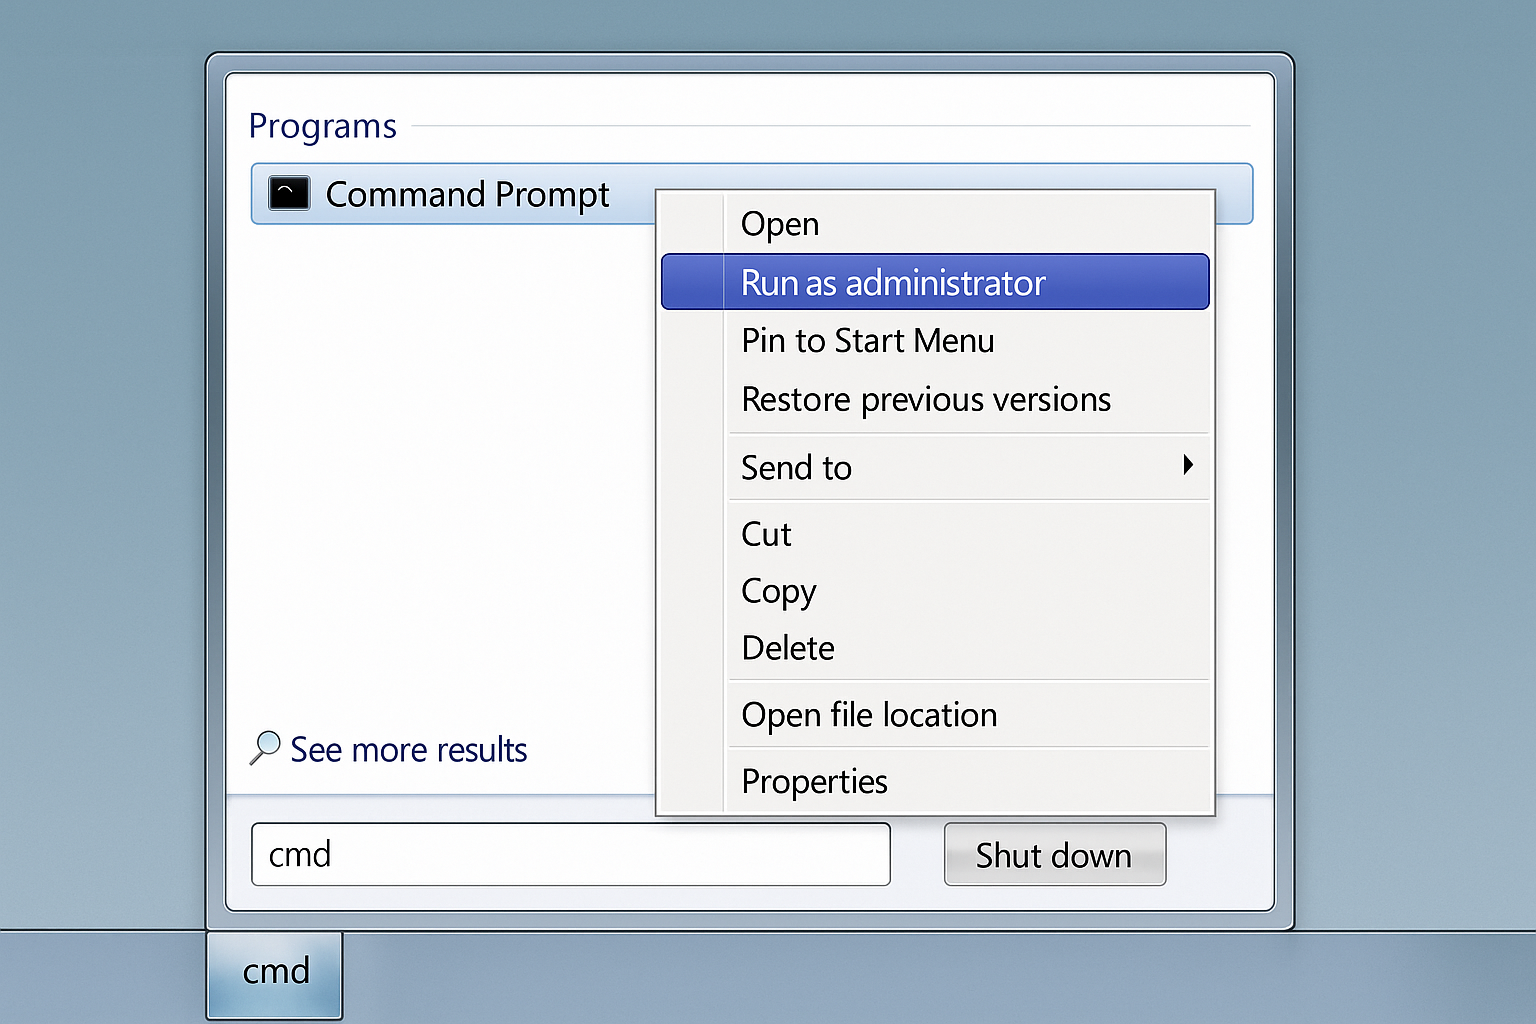The width and height of the screenshot is (1536, 1024).
Task: Click Restore previous versions
Action: click(925, 399)
